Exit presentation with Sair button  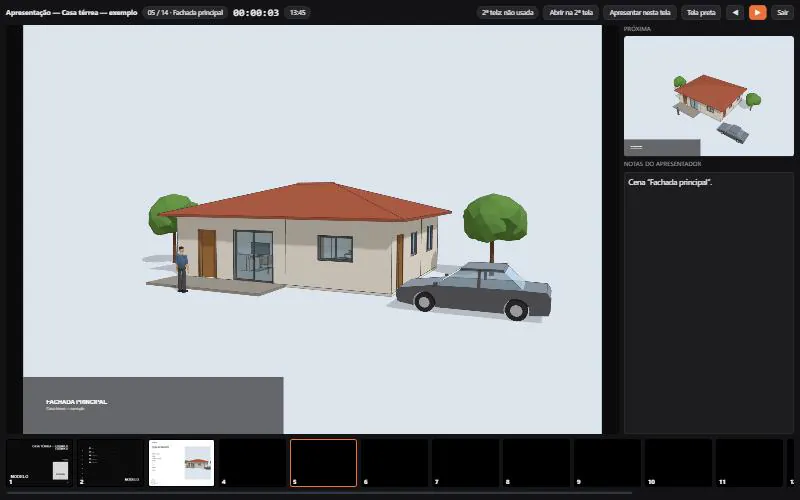(783, 13)
